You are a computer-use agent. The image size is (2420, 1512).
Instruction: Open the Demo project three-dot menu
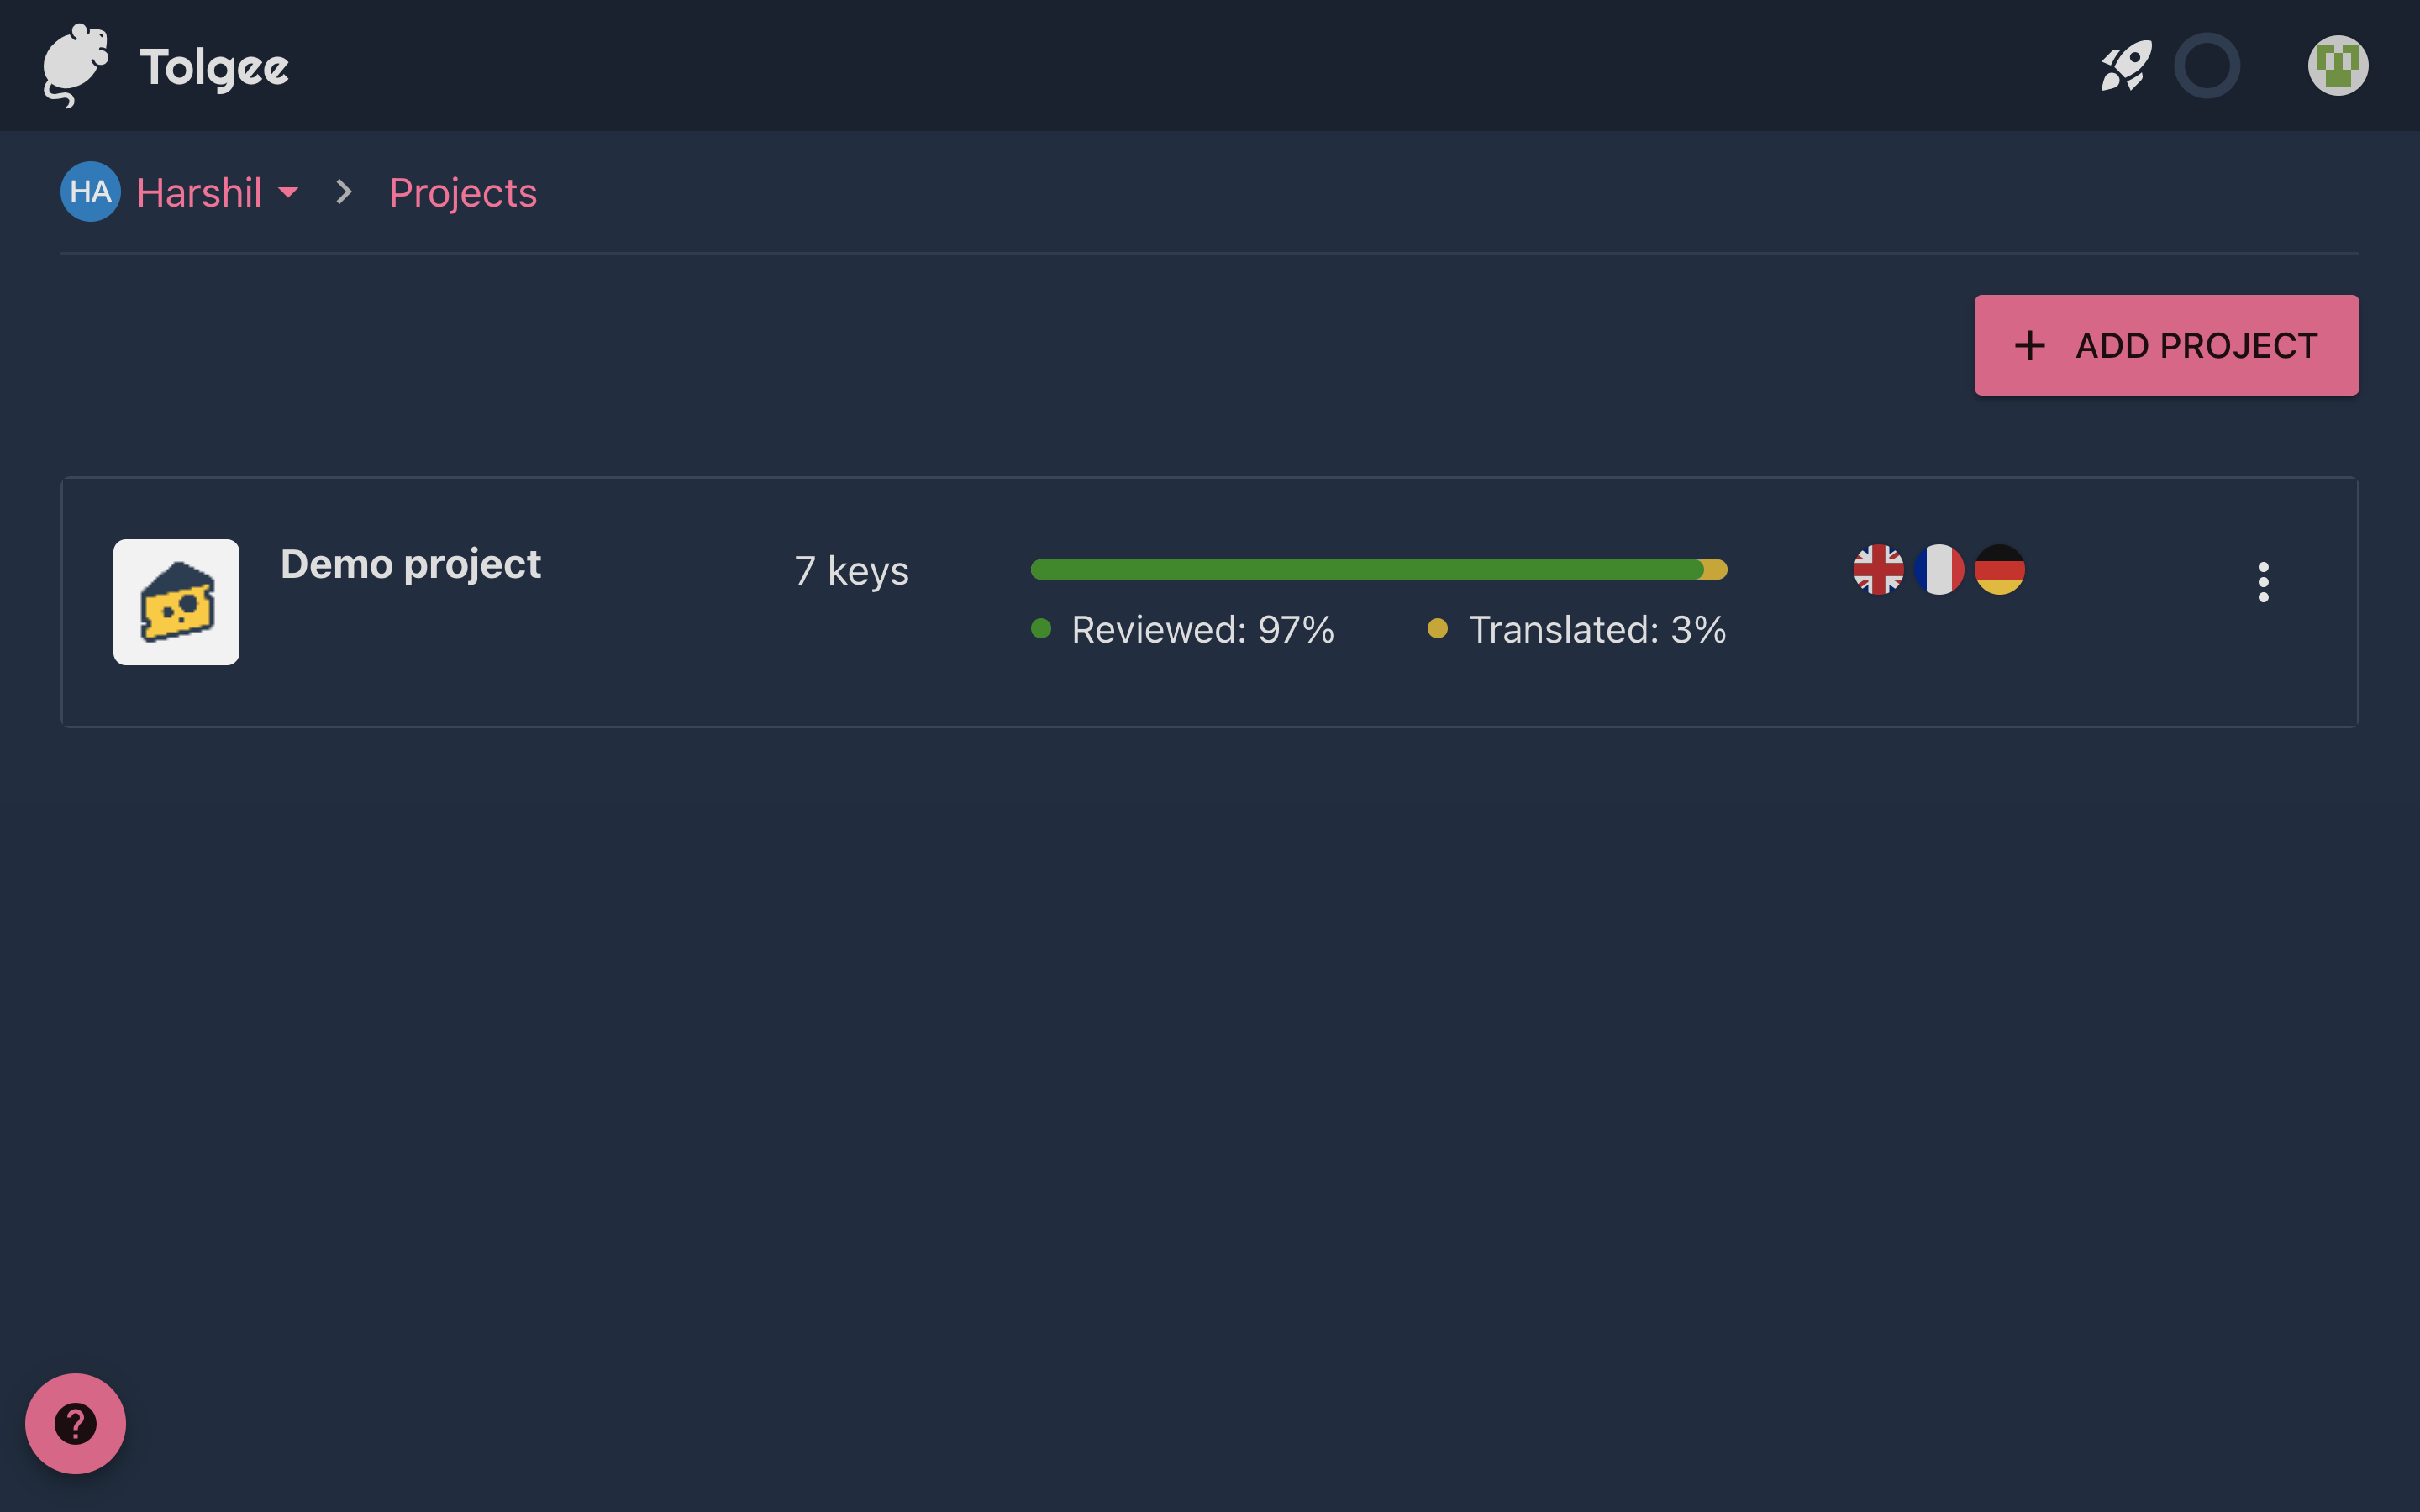point(2264,580)
